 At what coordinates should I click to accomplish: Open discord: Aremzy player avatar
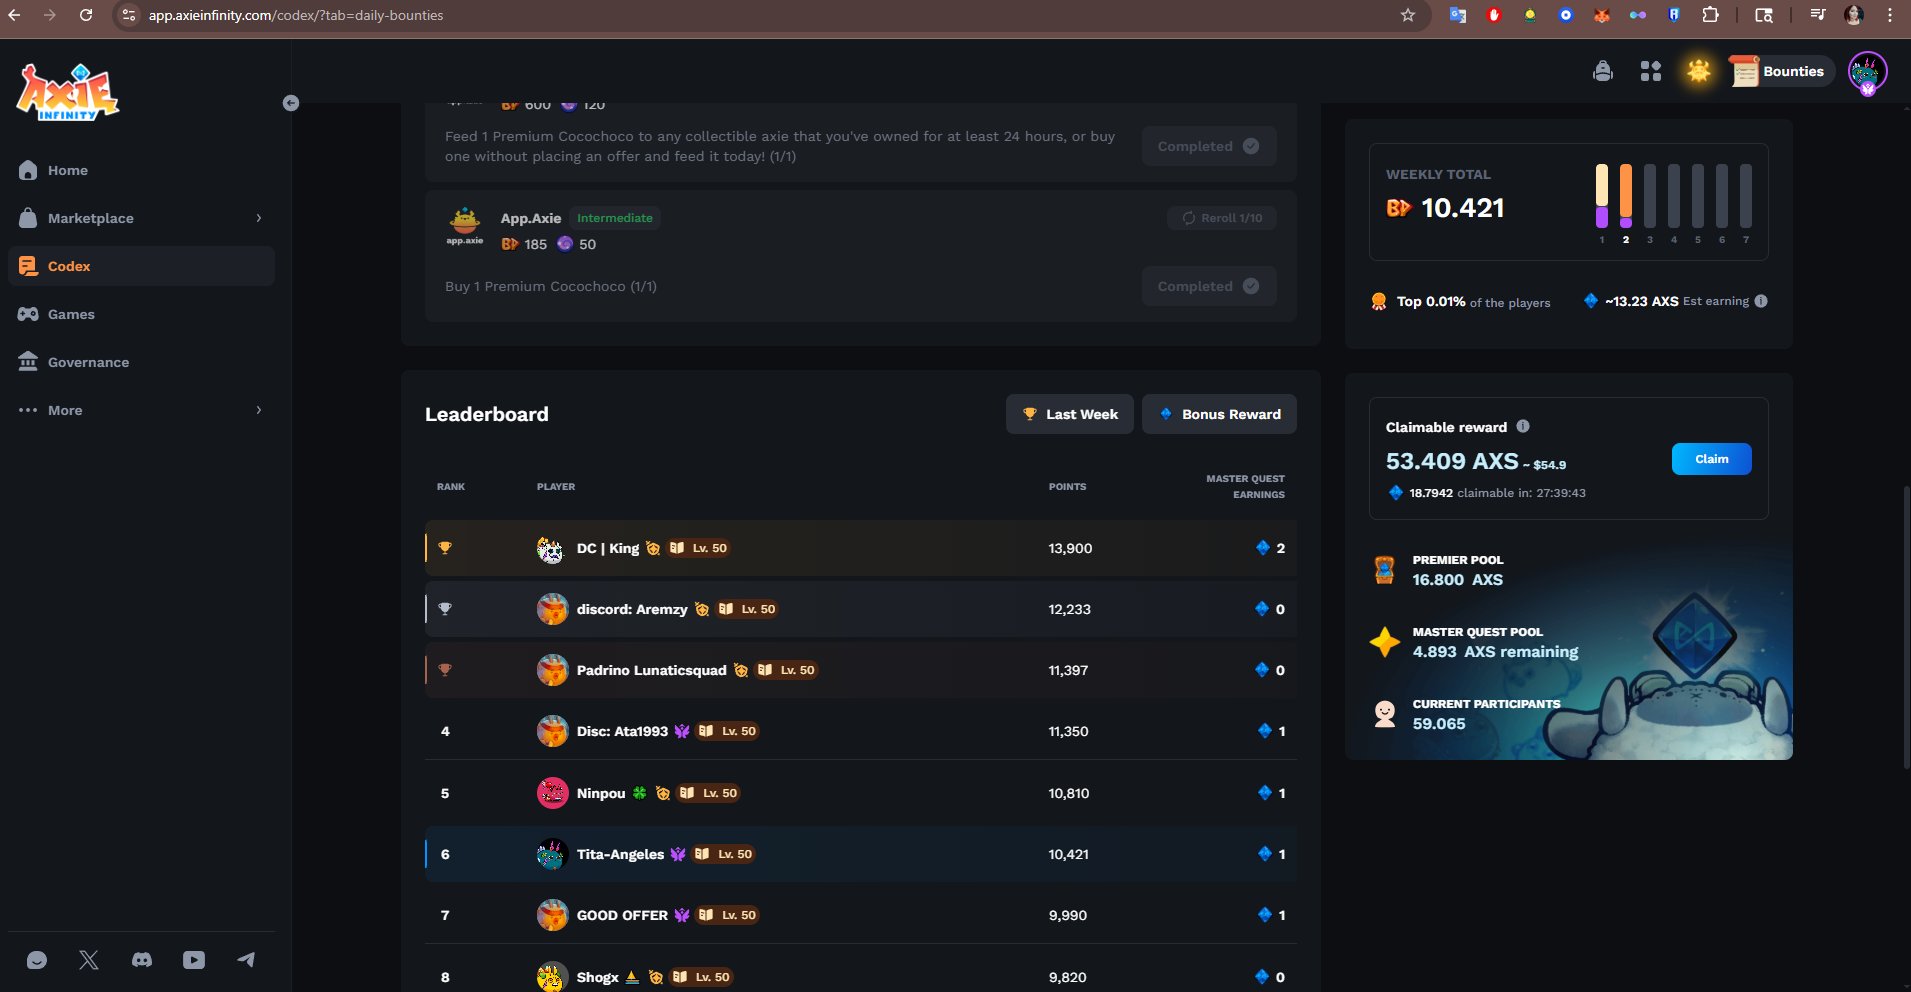(552, 609)
